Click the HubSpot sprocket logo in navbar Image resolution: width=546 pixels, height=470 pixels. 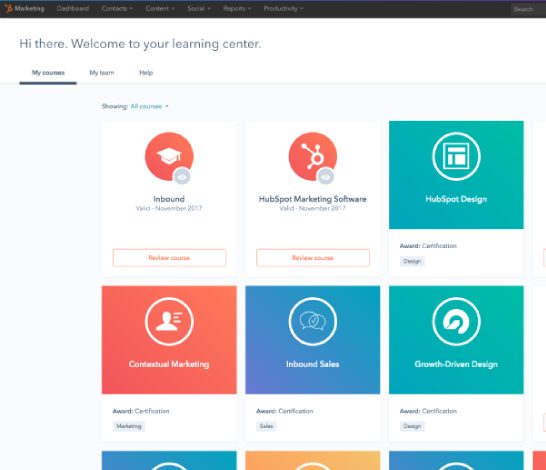[8, 8]
